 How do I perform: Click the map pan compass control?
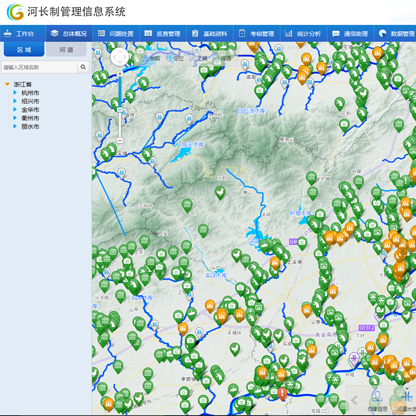point(119,57)
